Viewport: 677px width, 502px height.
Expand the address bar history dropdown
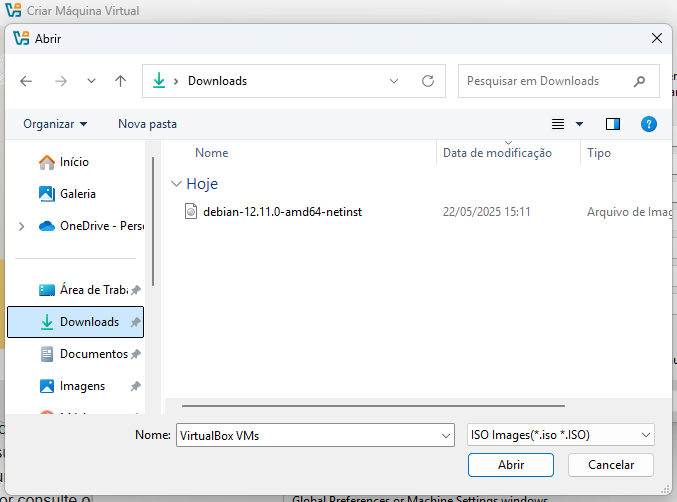click(x=394, y=81)
